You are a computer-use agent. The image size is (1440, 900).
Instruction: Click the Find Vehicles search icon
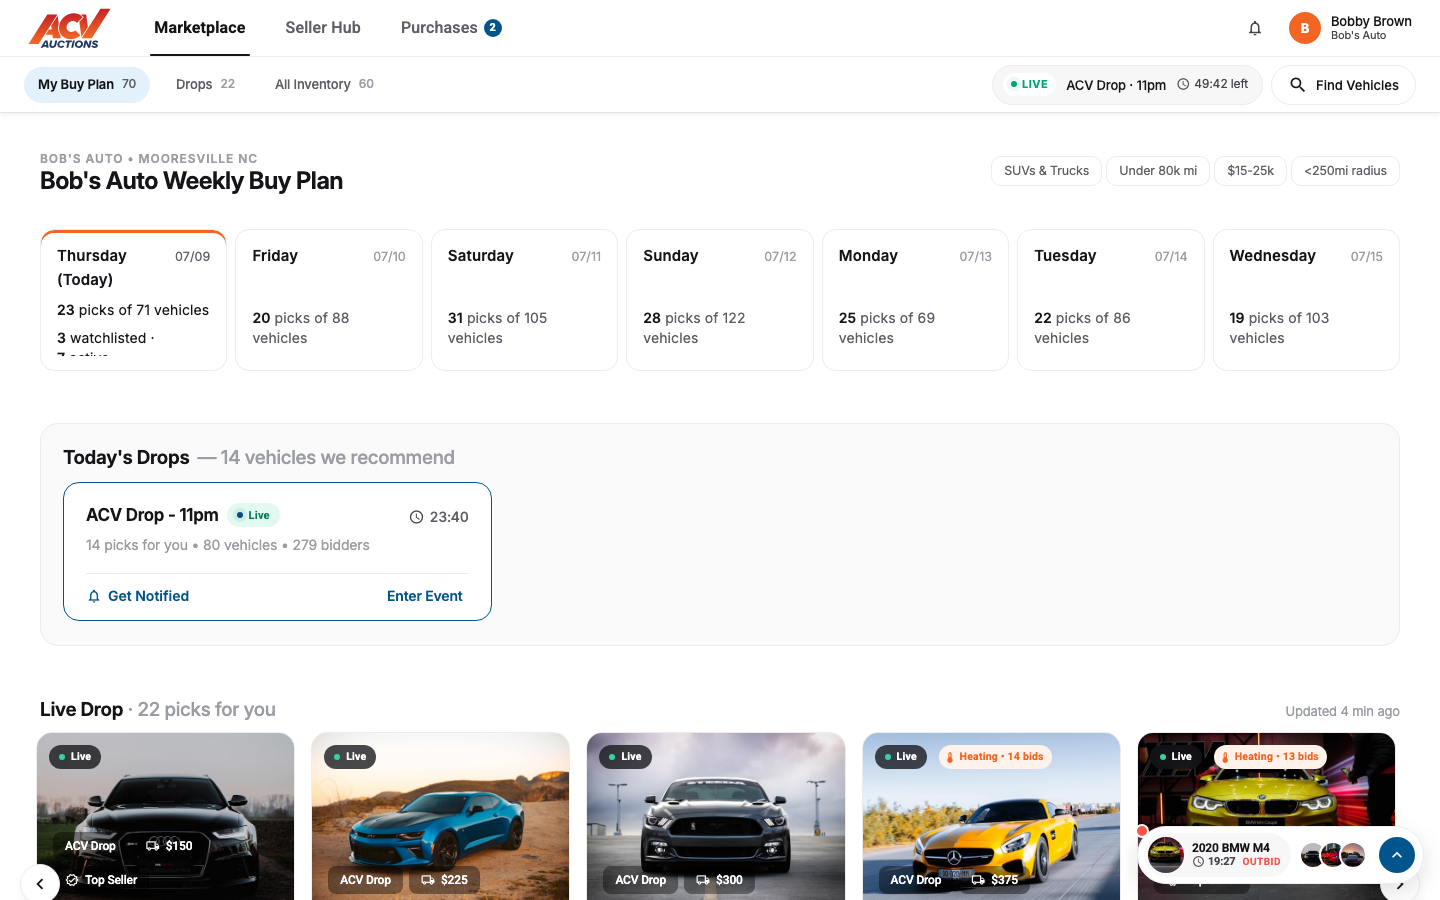[1297, 85]
